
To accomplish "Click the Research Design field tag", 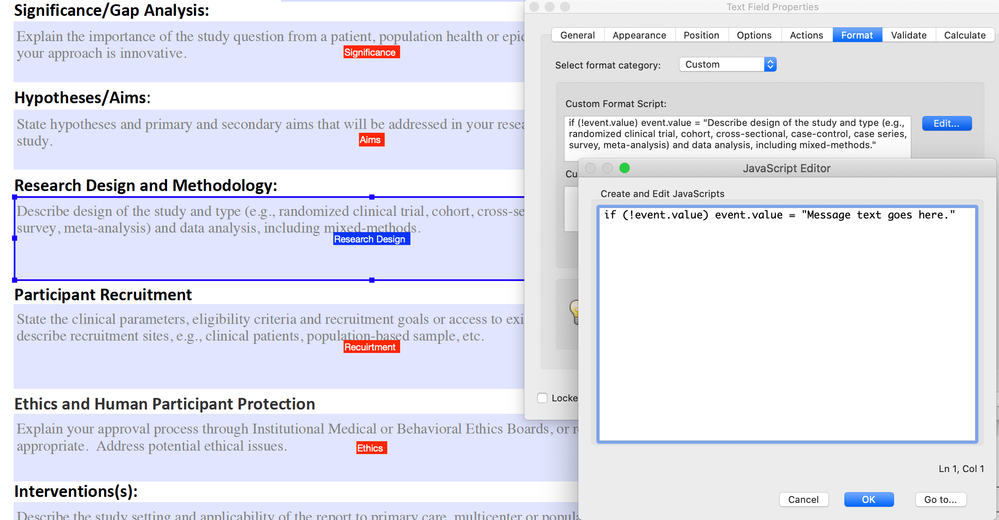I will coord(371,239).
